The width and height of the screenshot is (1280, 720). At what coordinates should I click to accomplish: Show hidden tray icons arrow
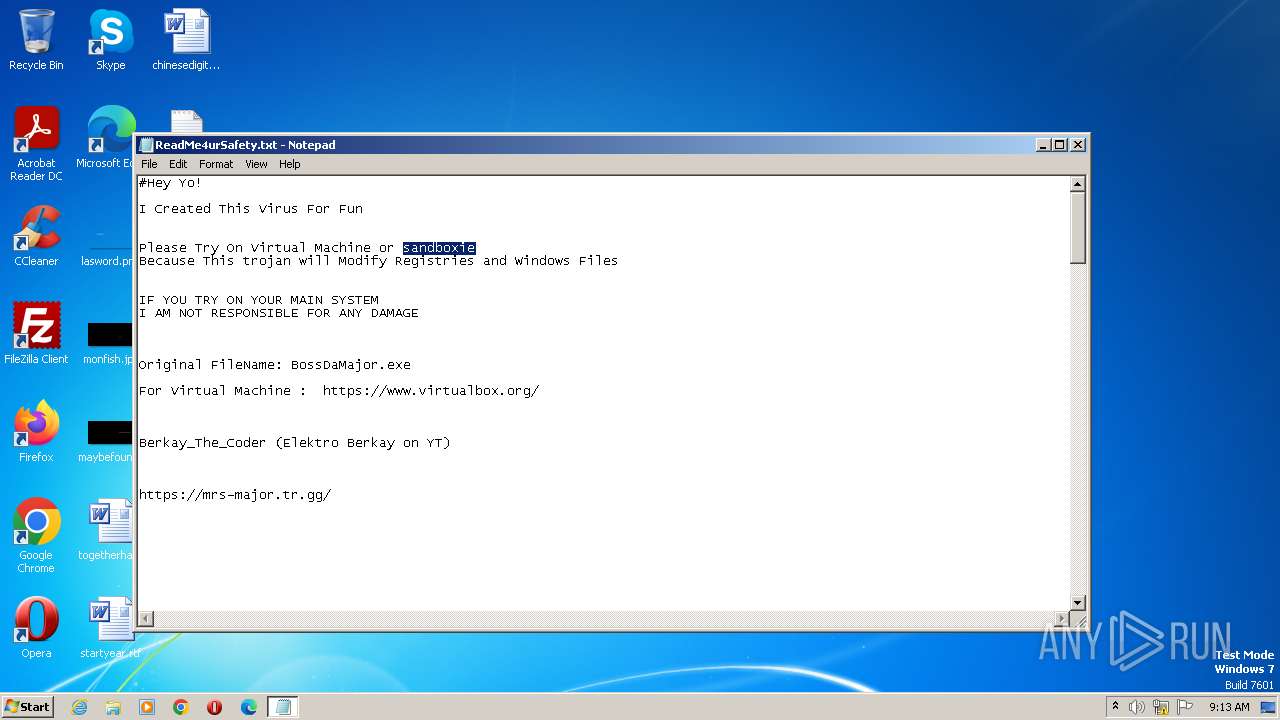tap(1116, 706)
